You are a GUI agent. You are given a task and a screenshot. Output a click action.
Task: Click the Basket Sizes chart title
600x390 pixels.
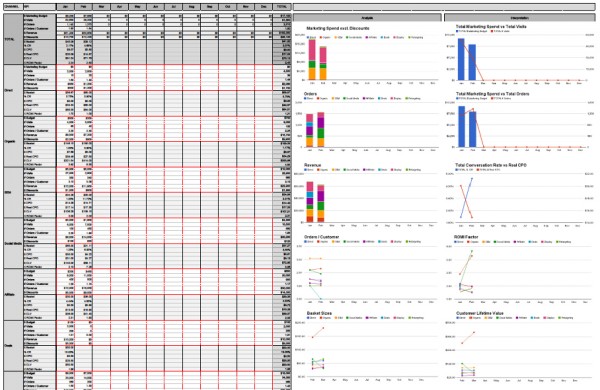[x=320, y=313]
